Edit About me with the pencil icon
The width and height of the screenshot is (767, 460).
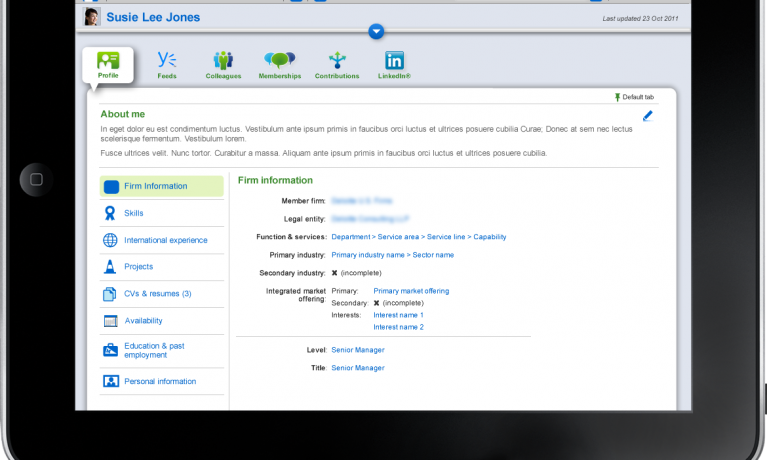[648, 116]
